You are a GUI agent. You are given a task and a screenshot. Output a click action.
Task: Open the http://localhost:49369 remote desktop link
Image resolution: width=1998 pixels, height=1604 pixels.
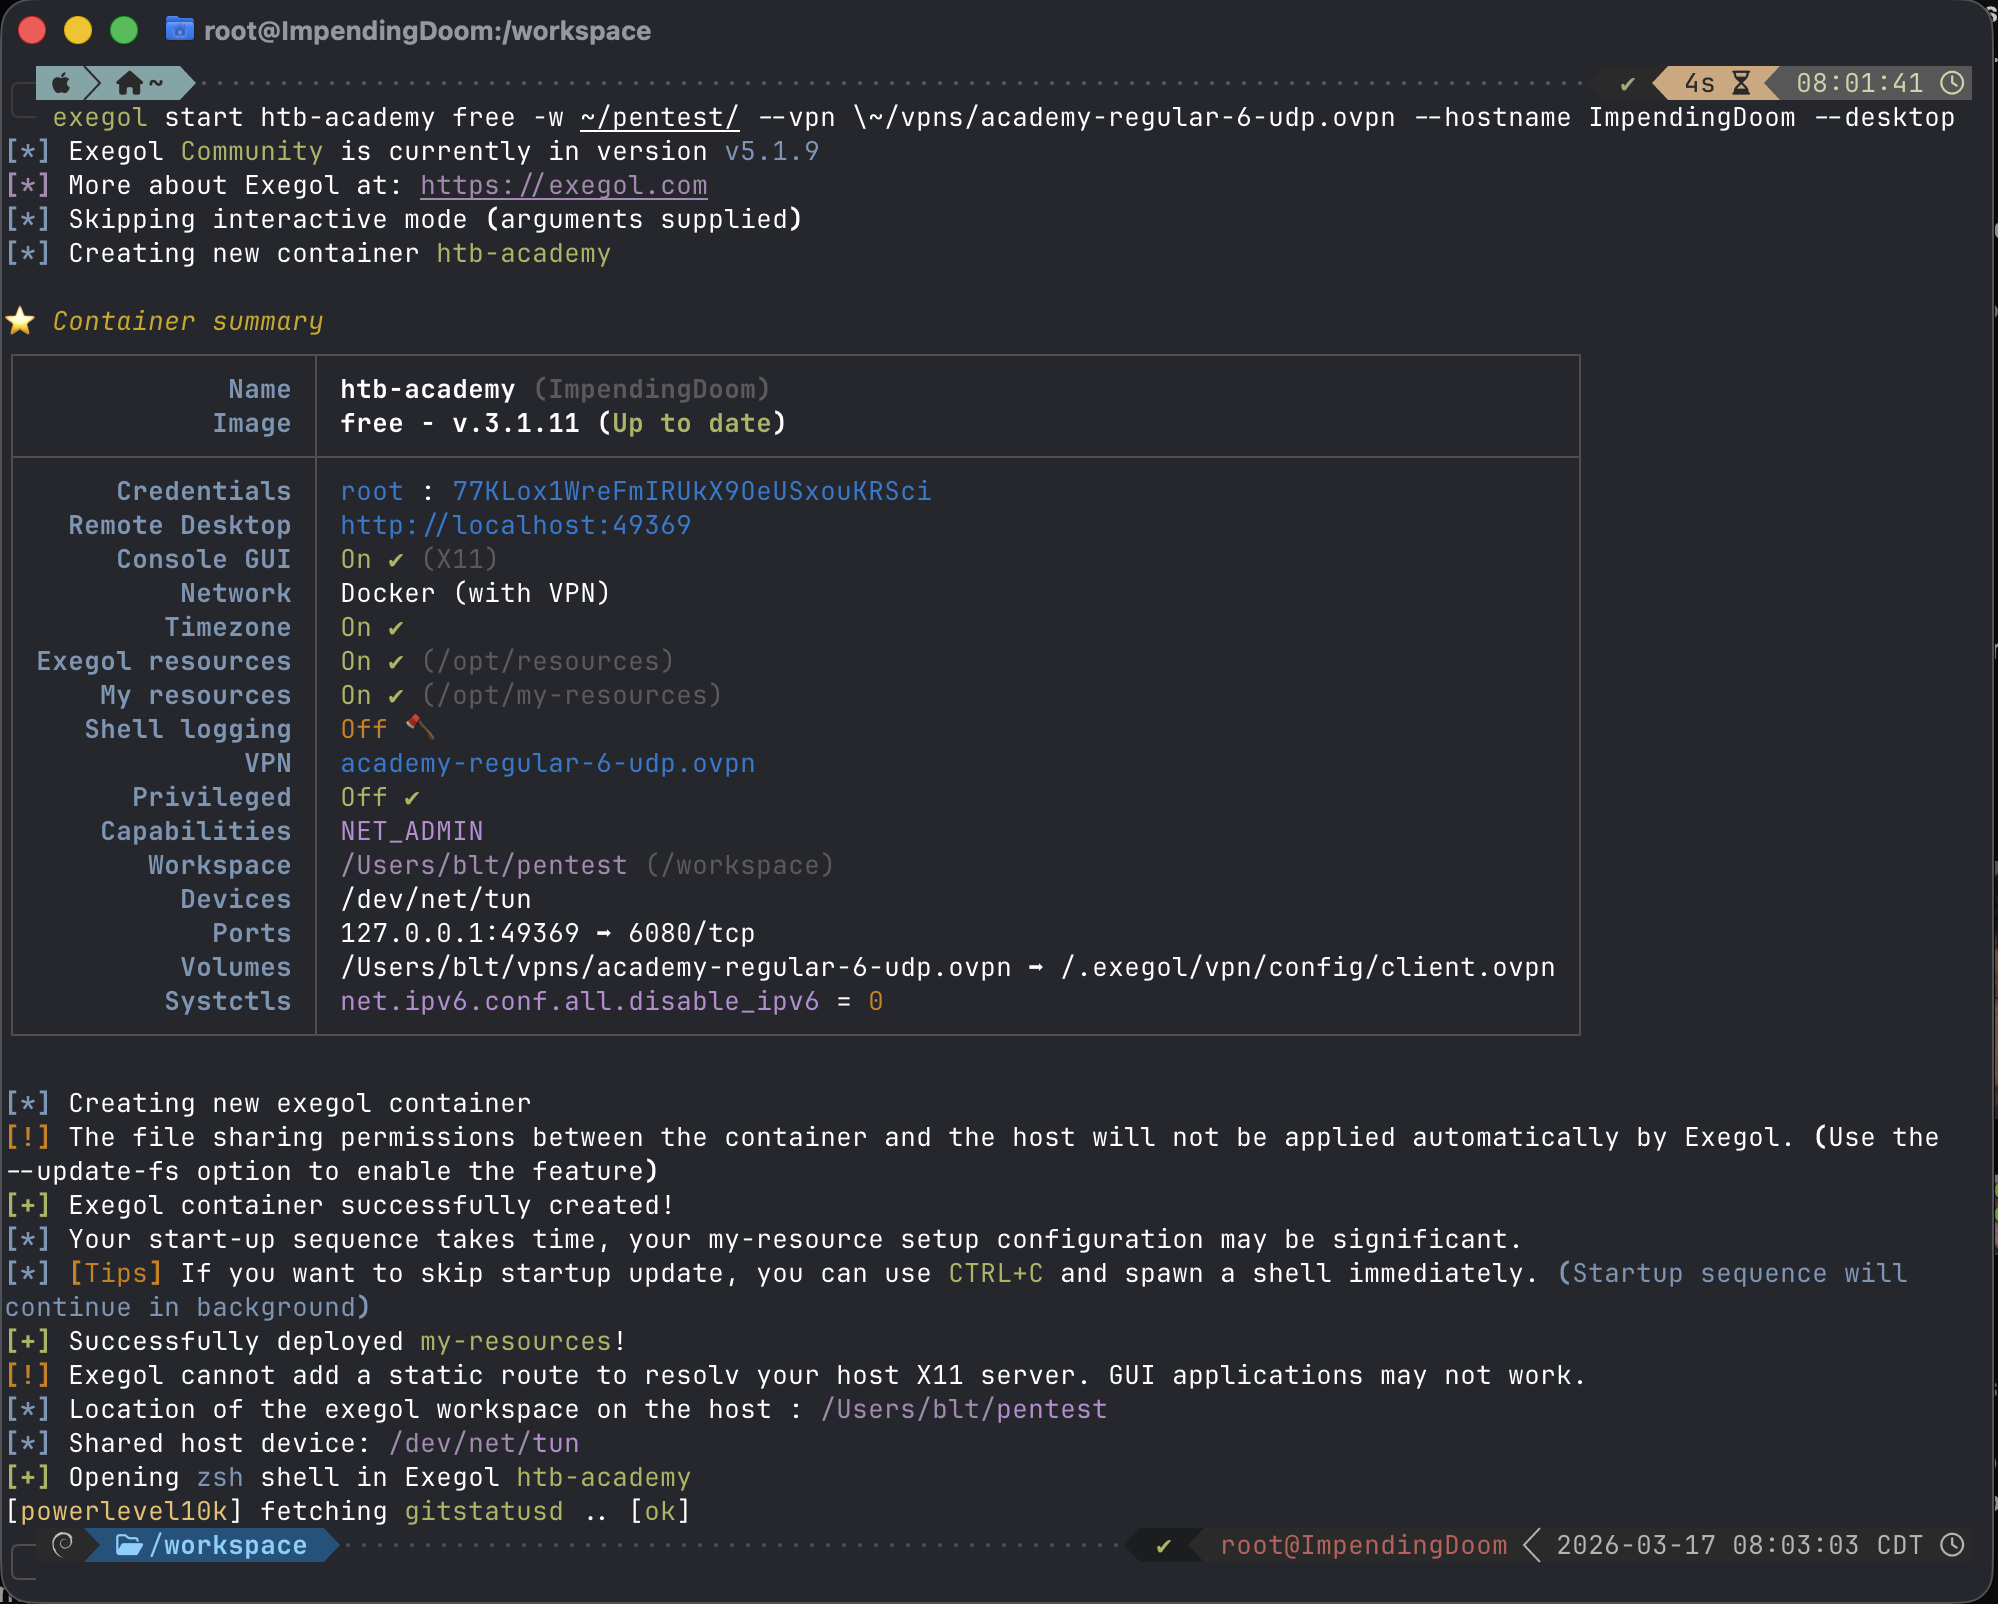515,525
